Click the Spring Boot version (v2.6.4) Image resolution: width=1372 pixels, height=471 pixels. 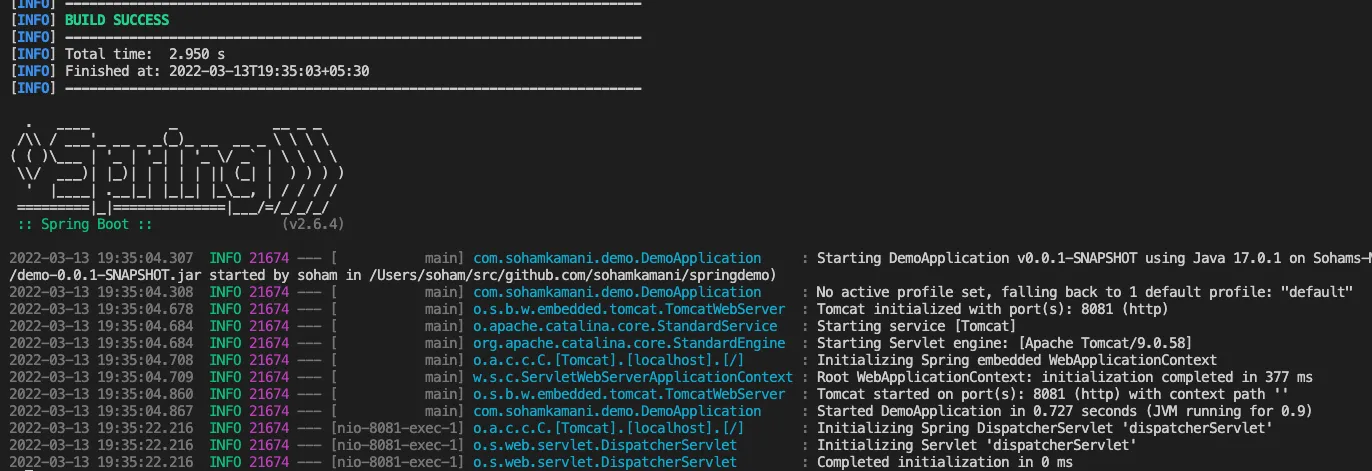coord(313,224)
